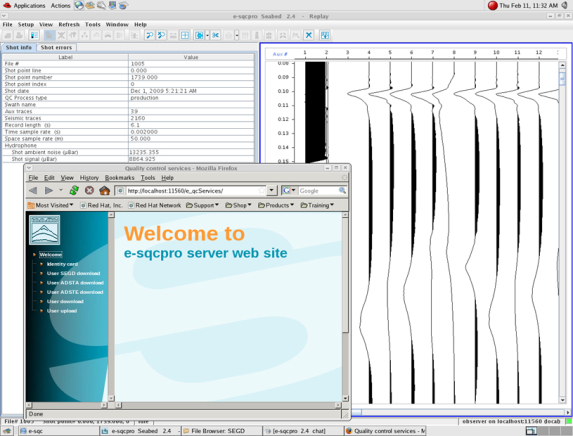The height and width of the screenshot is (436, 573).
Task: Open the URL bar history dropdown
Action: (271, 190)
